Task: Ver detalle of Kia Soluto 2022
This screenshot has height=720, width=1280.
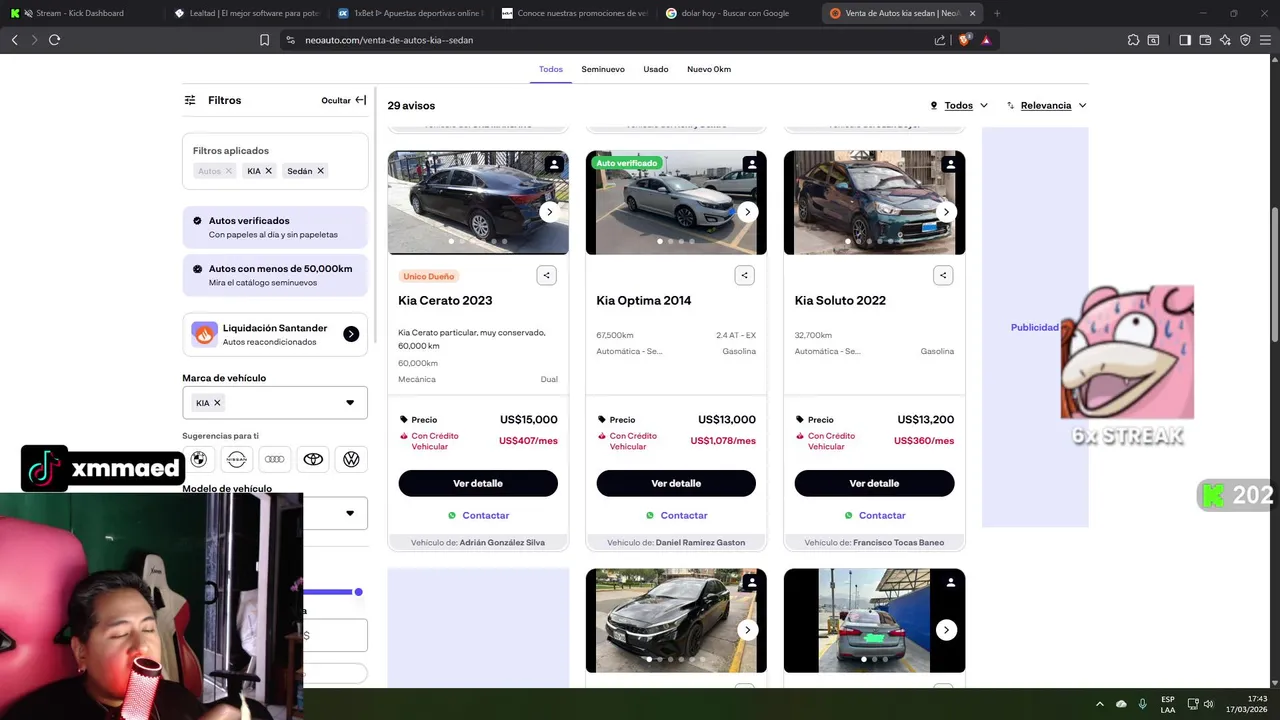Action: click(x=875, y=483)
